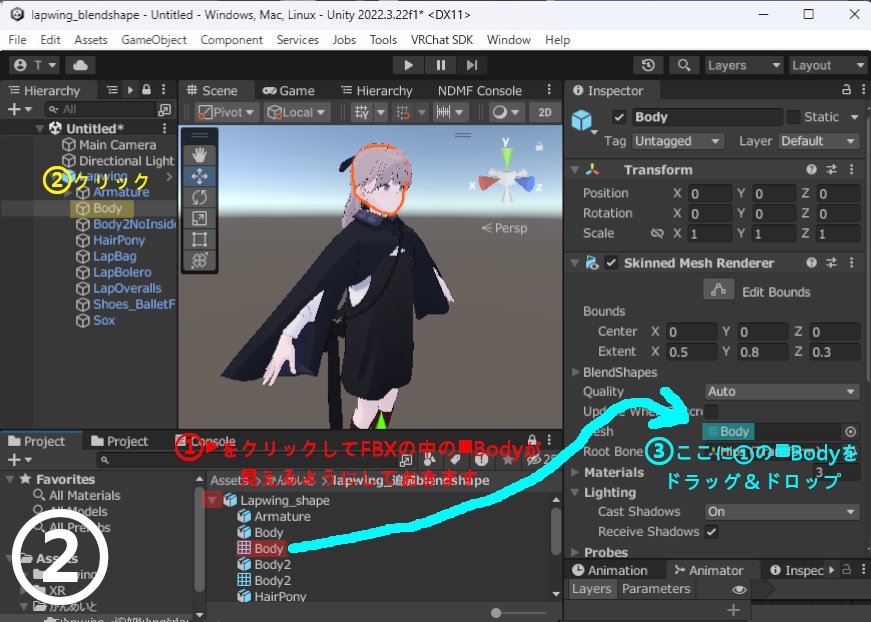Open the Pivot handle position dropdown
Viewport: 871px width, 622px height.
226,113
